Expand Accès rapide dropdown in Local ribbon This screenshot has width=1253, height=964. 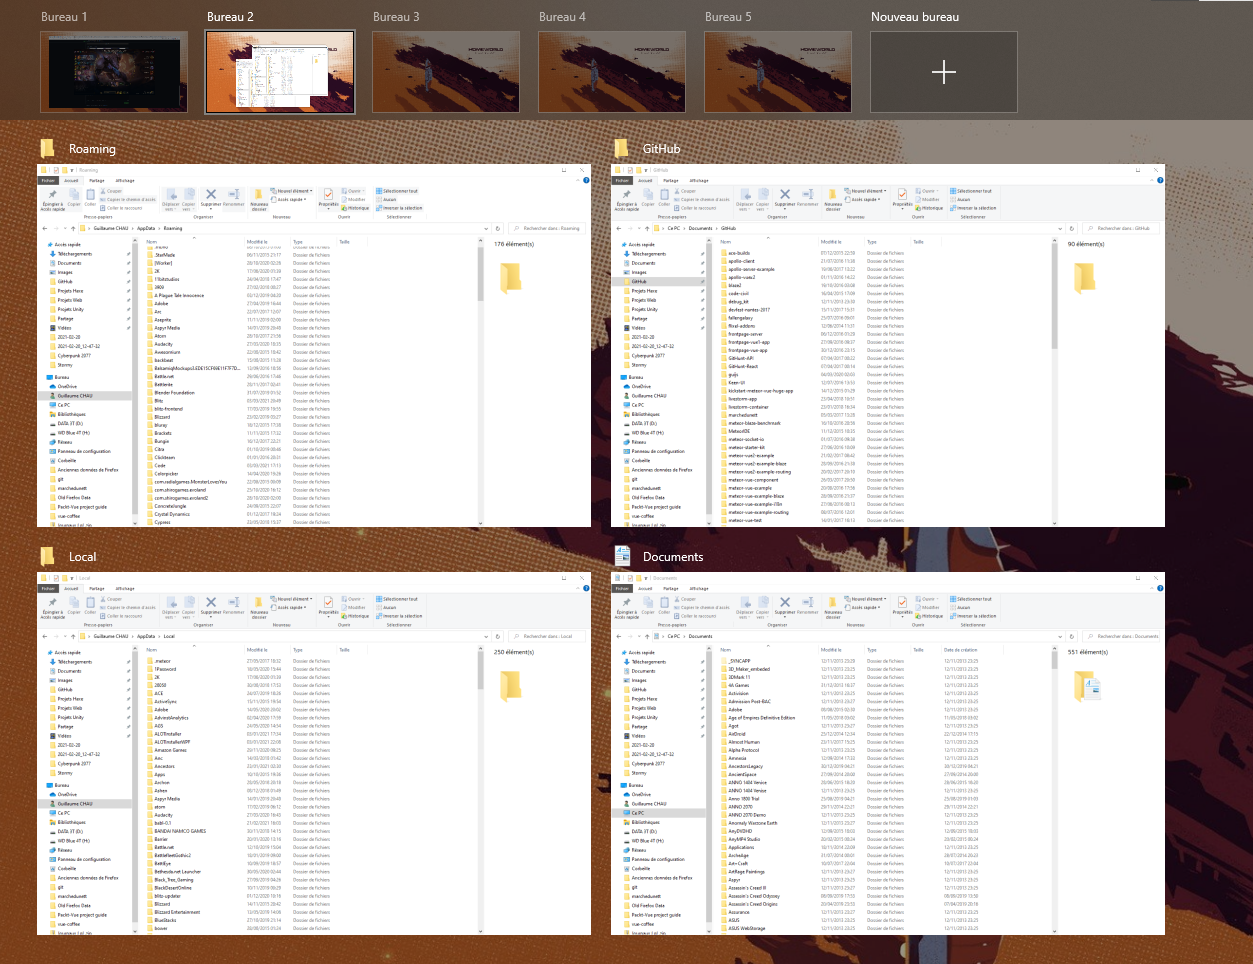pos(305,607)
